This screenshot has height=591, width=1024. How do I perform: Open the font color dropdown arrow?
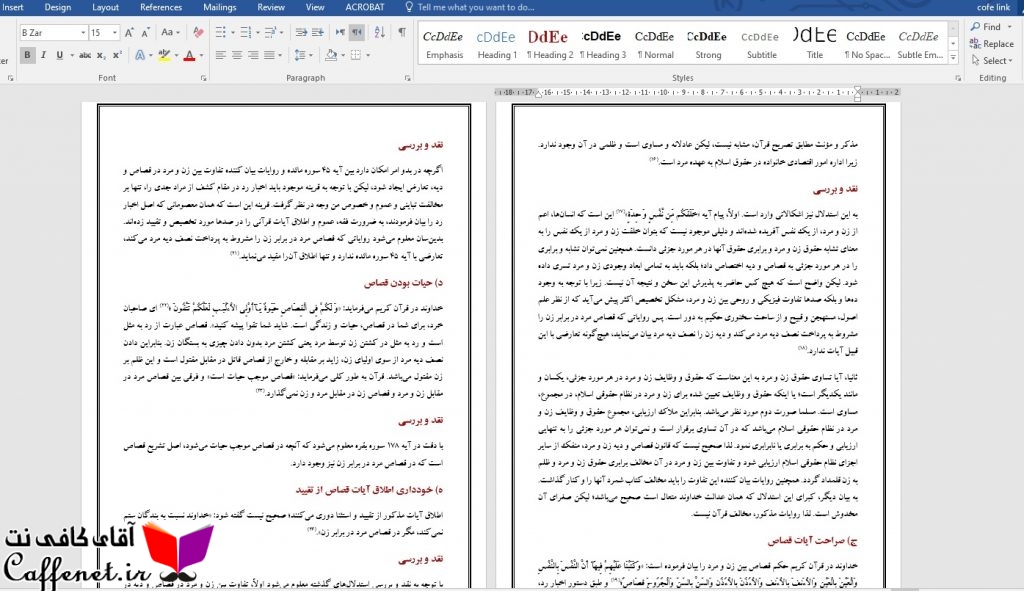tap(201, 56)
